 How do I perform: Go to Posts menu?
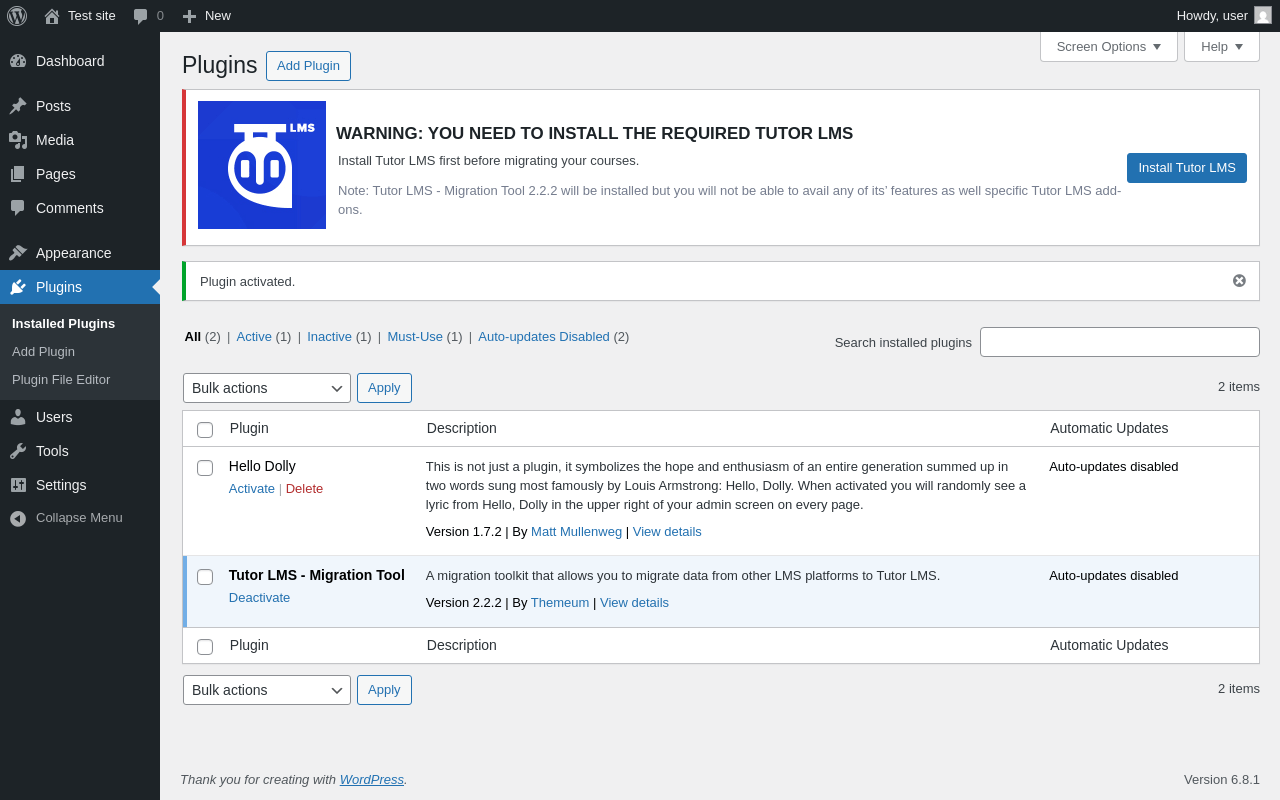click(x=80, y=106)
